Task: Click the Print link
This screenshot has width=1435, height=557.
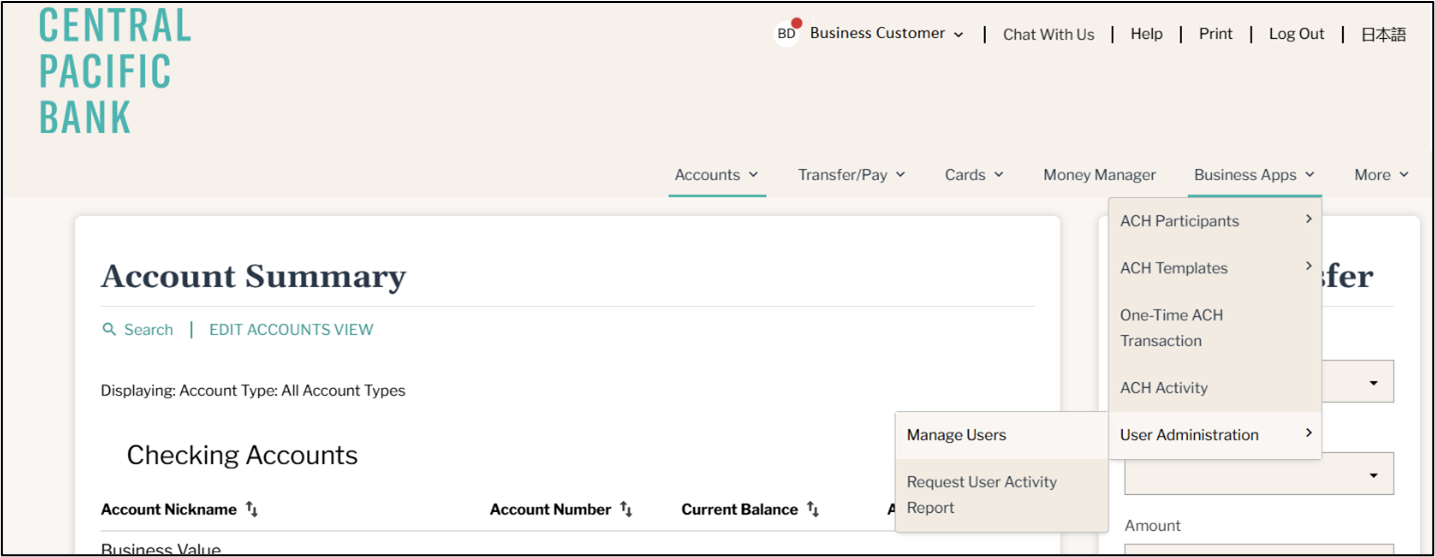Action: (1215, 34)
